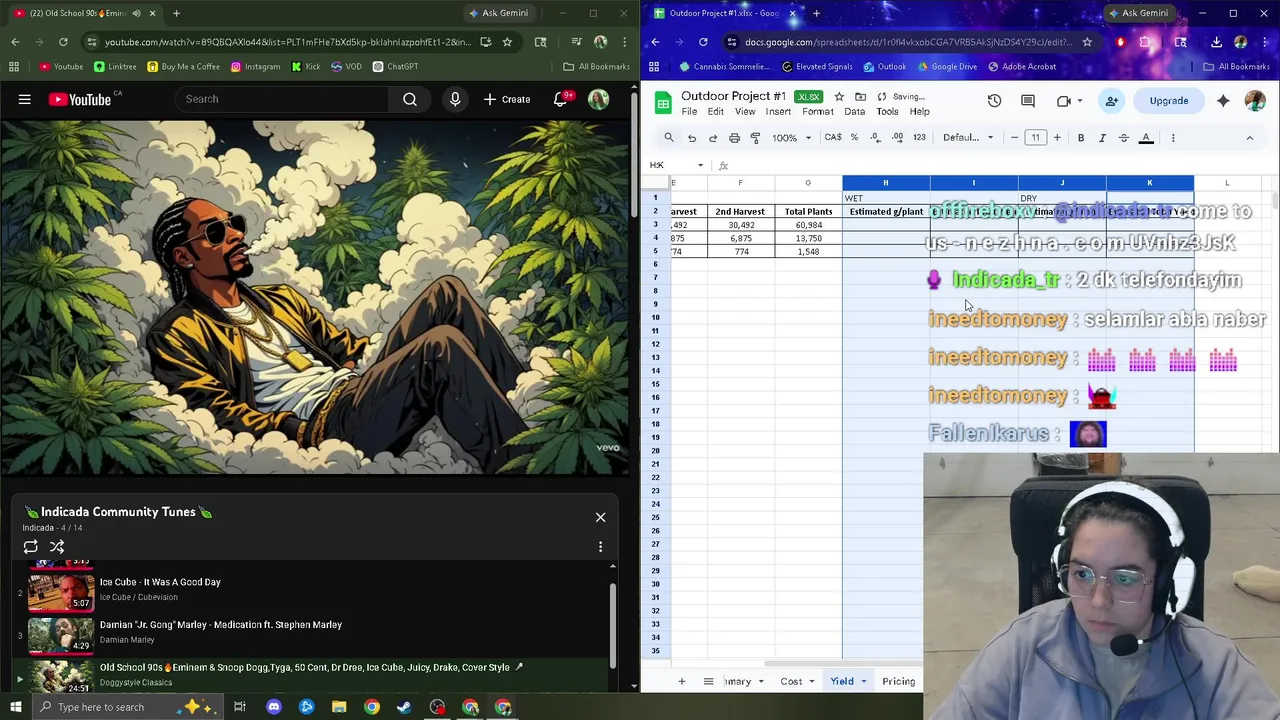Screen dimensions: 1280x720
Task: Open the Format menu in Sheets
Action: pos(817,112)
